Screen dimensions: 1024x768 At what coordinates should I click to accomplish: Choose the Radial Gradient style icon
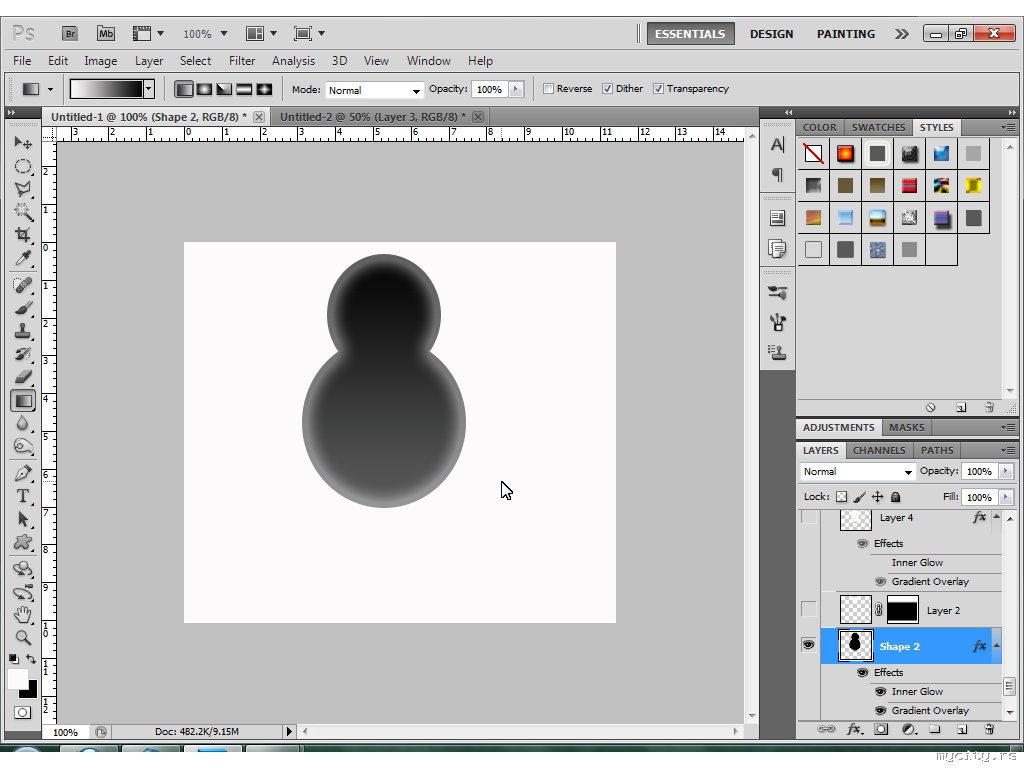(x=204, y=89)
